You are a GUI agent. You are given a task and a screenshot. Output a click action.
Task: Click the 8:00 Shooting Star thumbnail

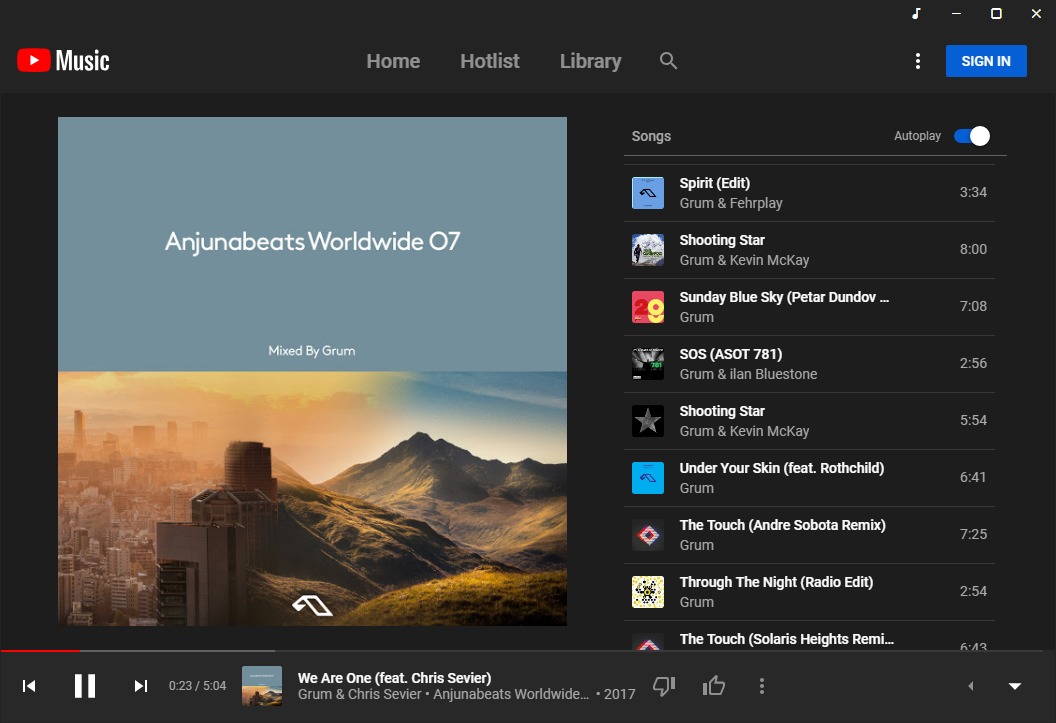648,250
